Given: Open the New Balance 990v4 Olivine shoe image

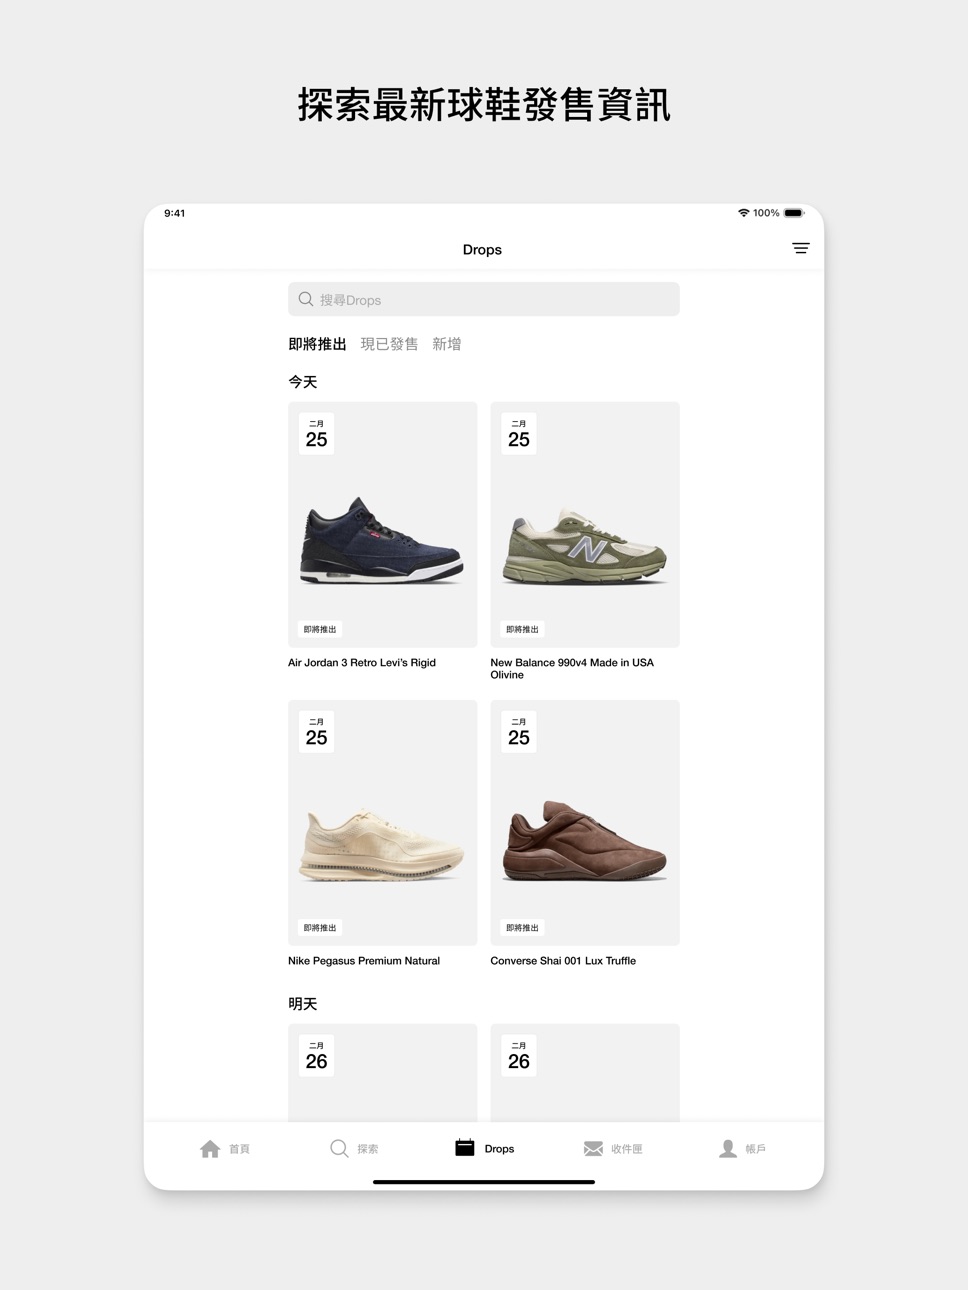Looking at the screenshot, I should 585,547.
